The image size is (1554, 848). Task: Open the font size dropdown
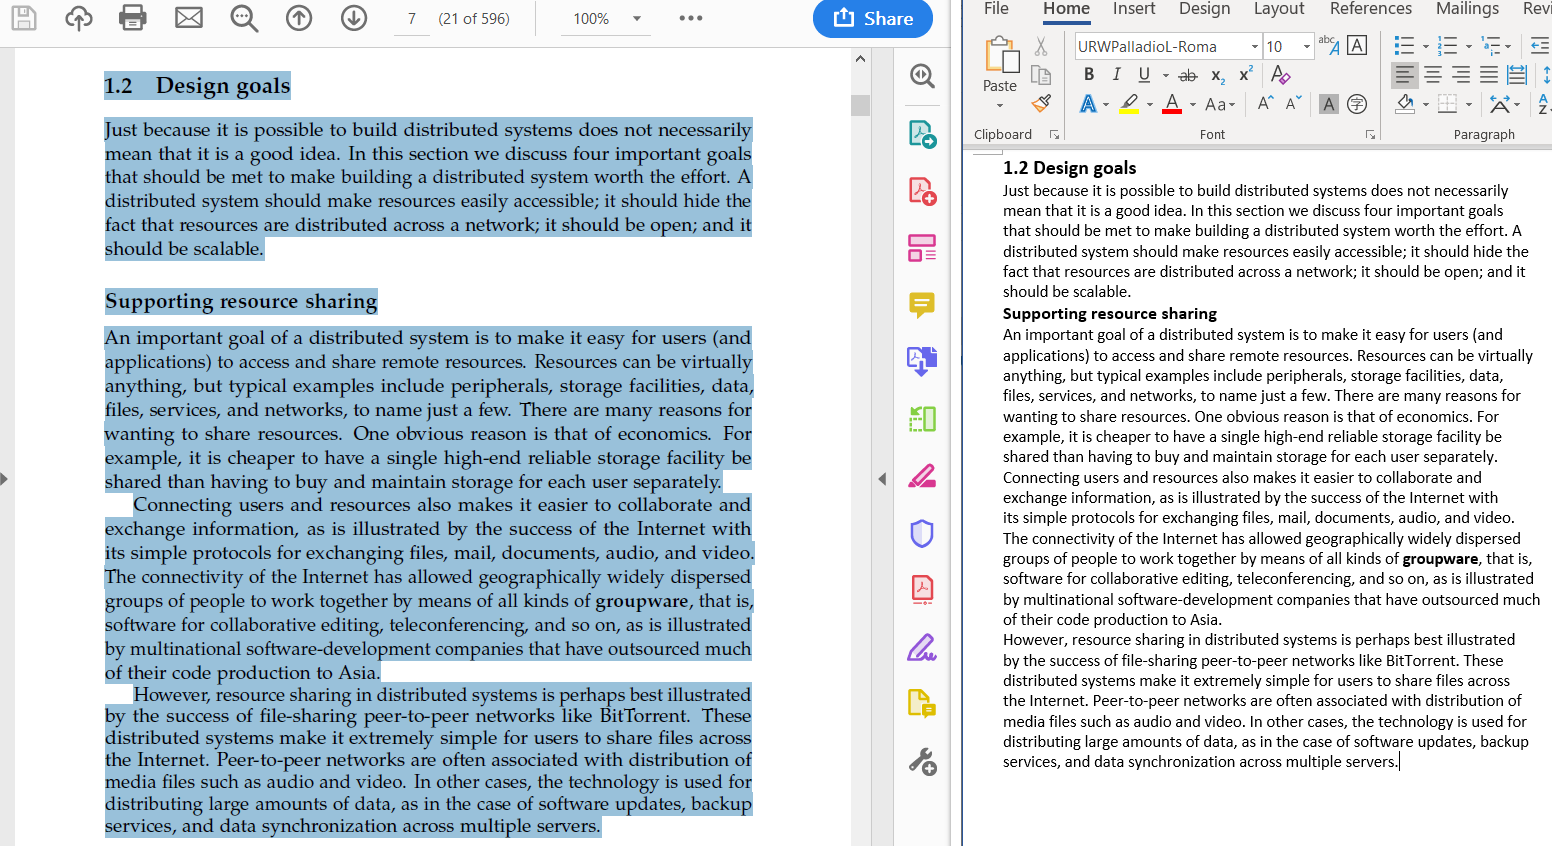pyautogui.click(x=1306, y=46)
